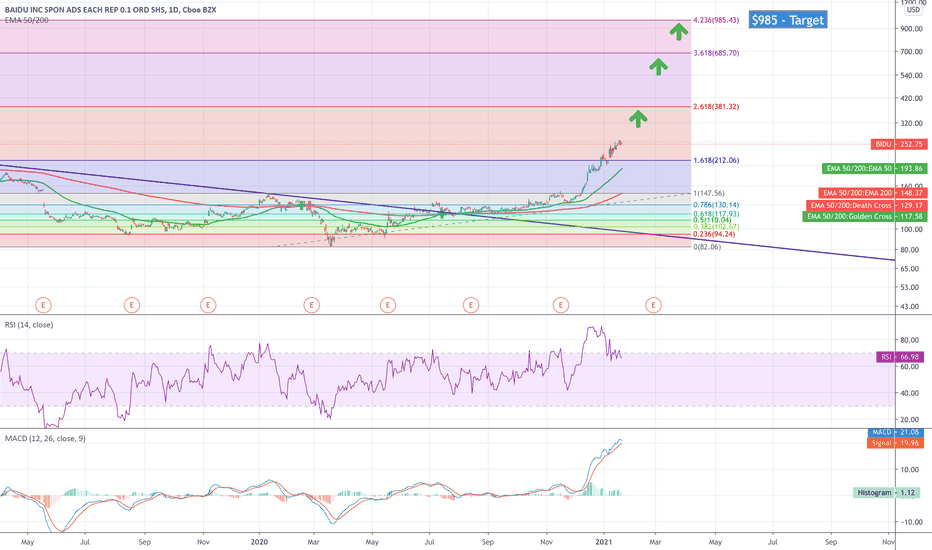932x550 pixels.
Task: Click the RSI (14, close) pane legend
Action: click(x=29, y=325)
